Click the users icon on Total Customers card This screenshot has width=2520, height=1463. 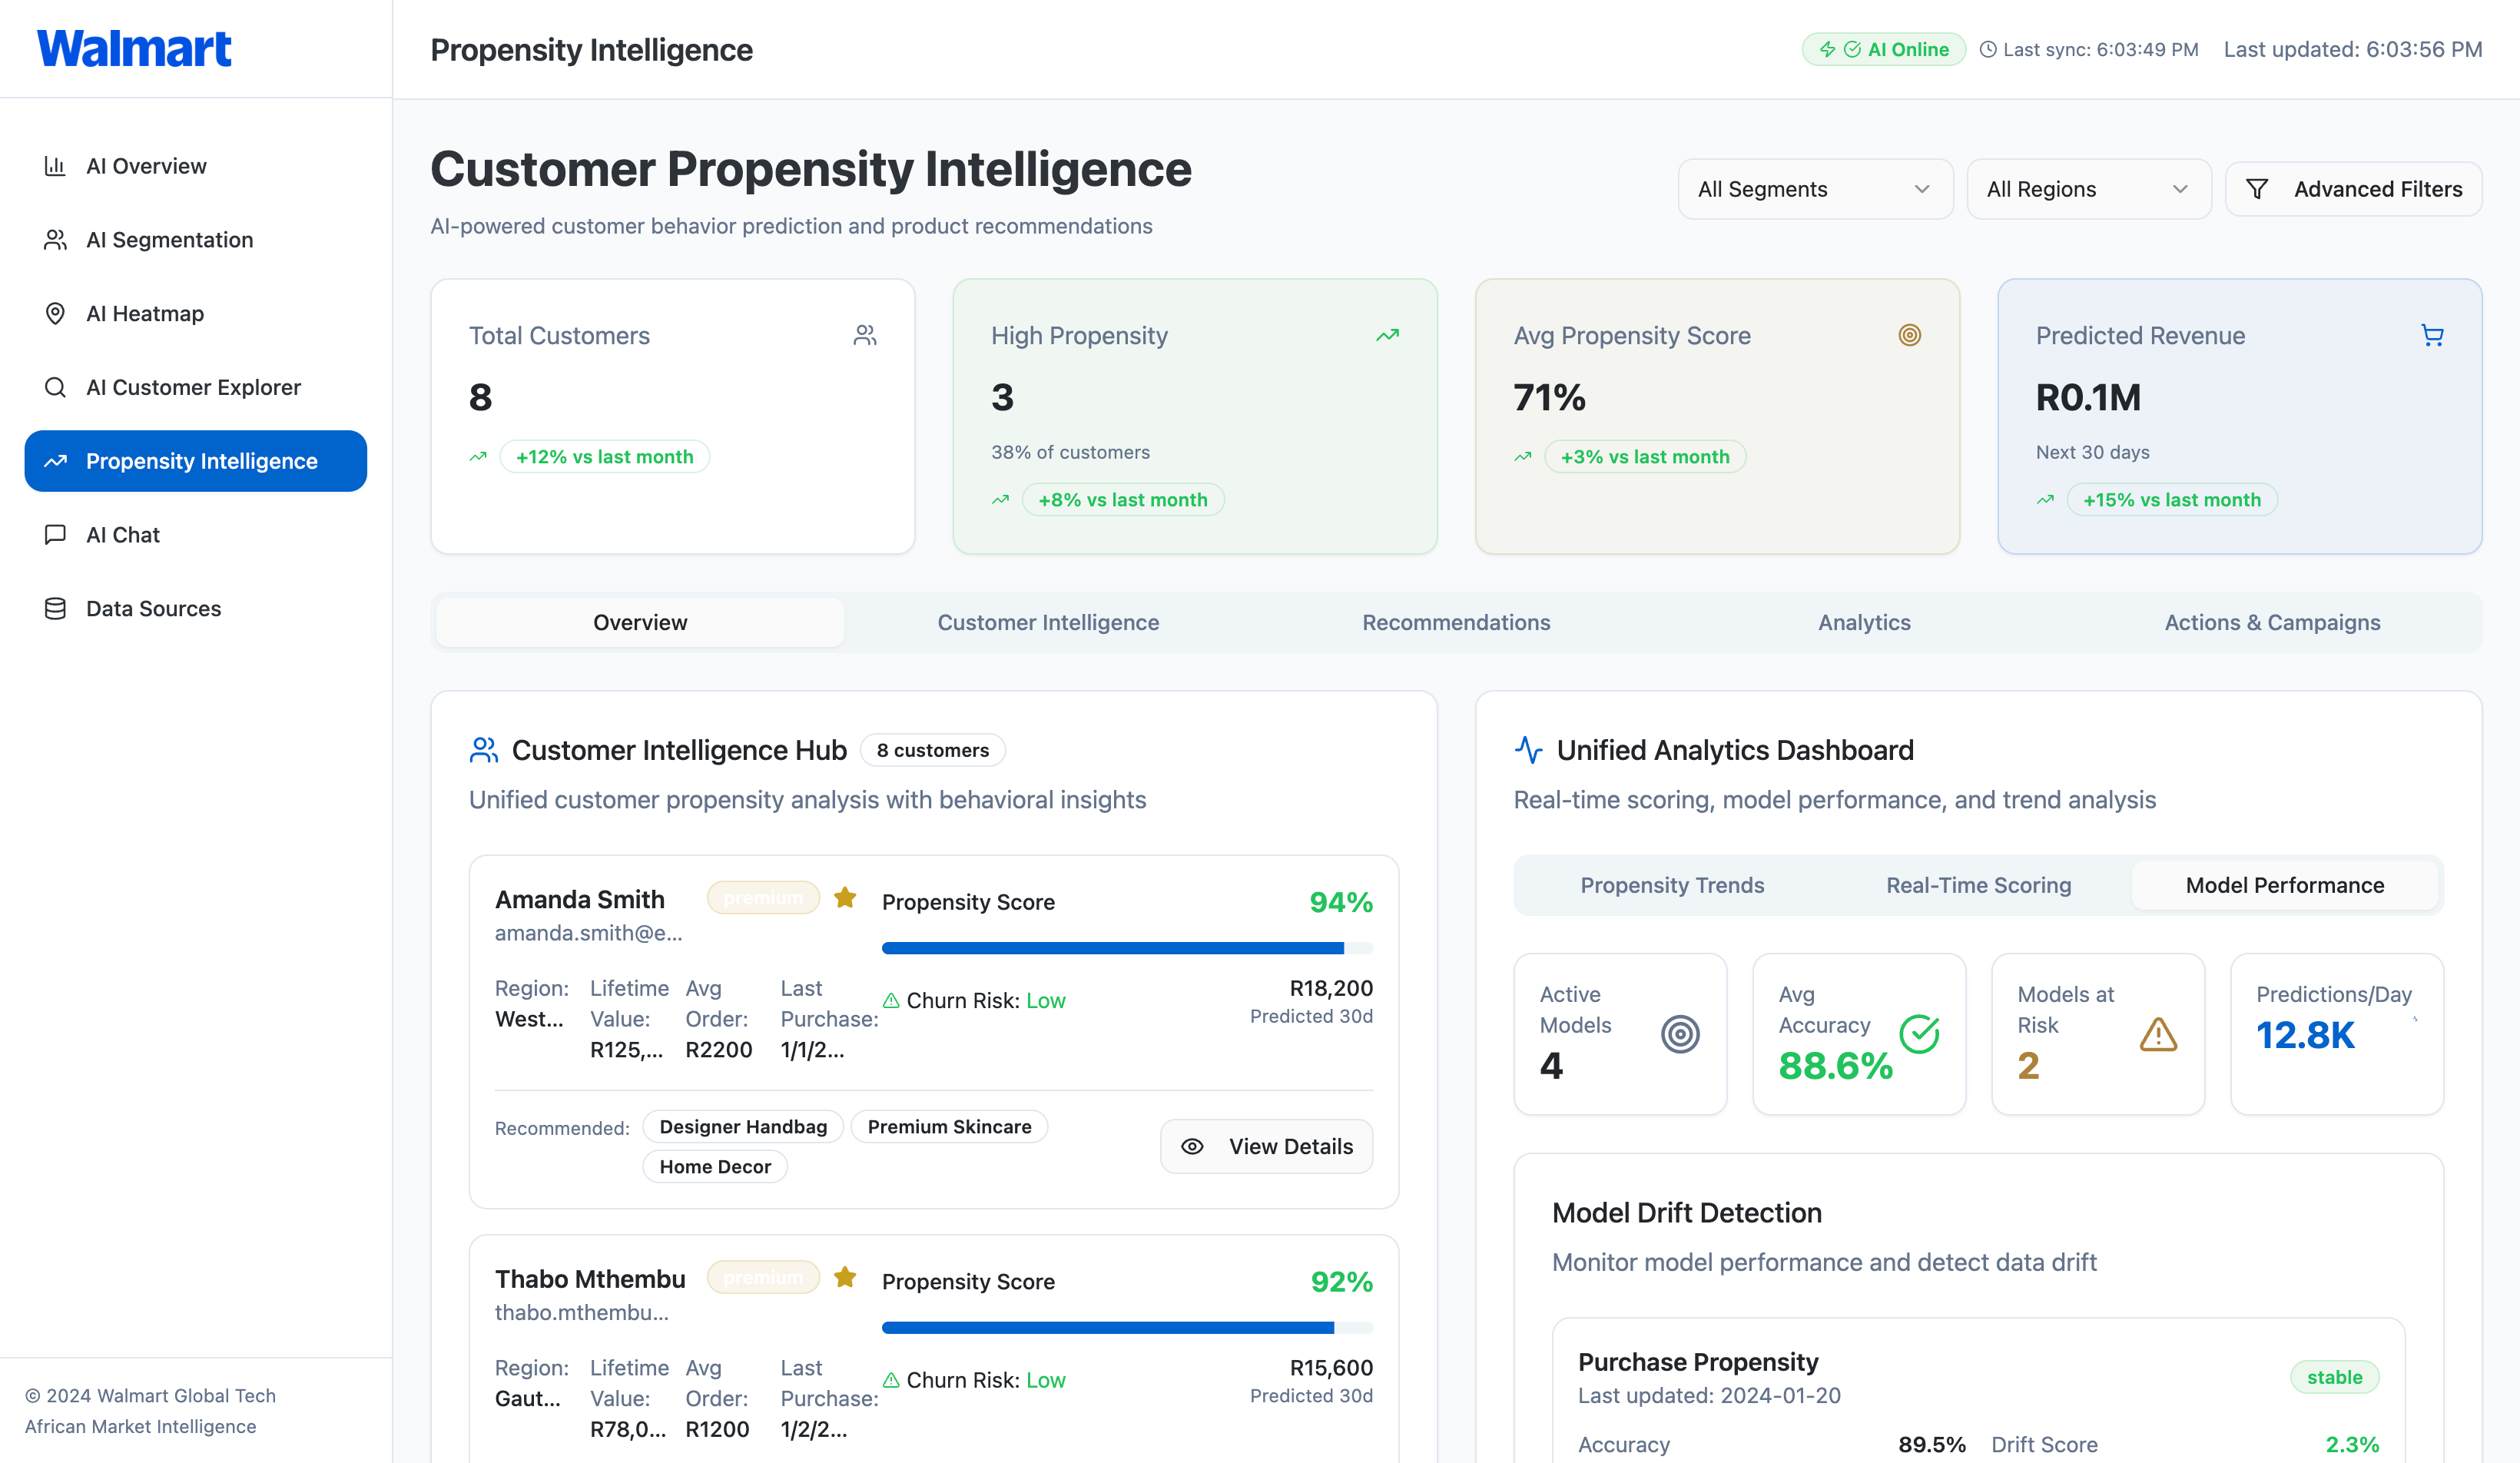click(865, 335)
